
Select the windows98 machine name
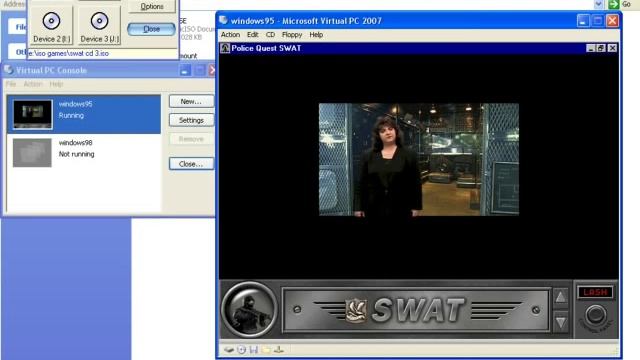click(76, 142)
